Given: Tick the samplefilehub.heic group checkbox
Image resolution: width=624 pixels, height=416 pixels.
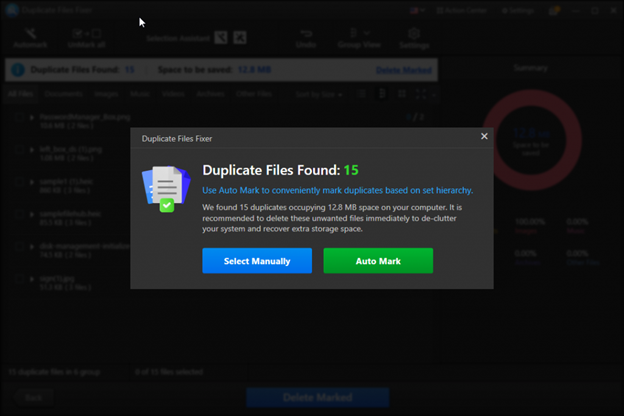Looking at the screenshot, I should tap(19, 214).
